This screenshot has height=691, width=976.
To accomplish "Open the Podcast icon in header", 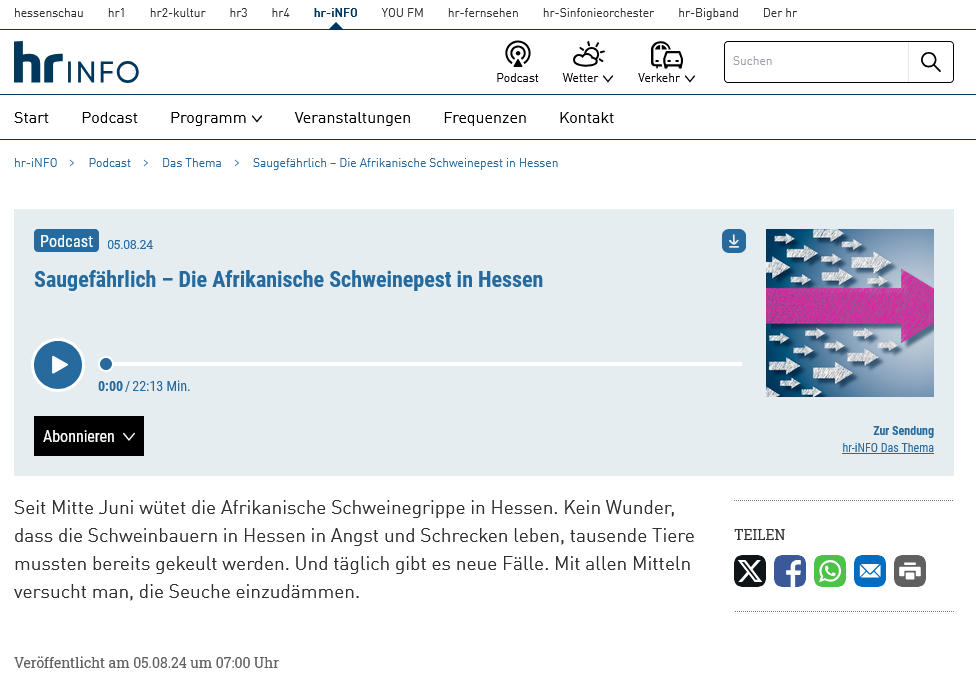I will coord(517,62).
